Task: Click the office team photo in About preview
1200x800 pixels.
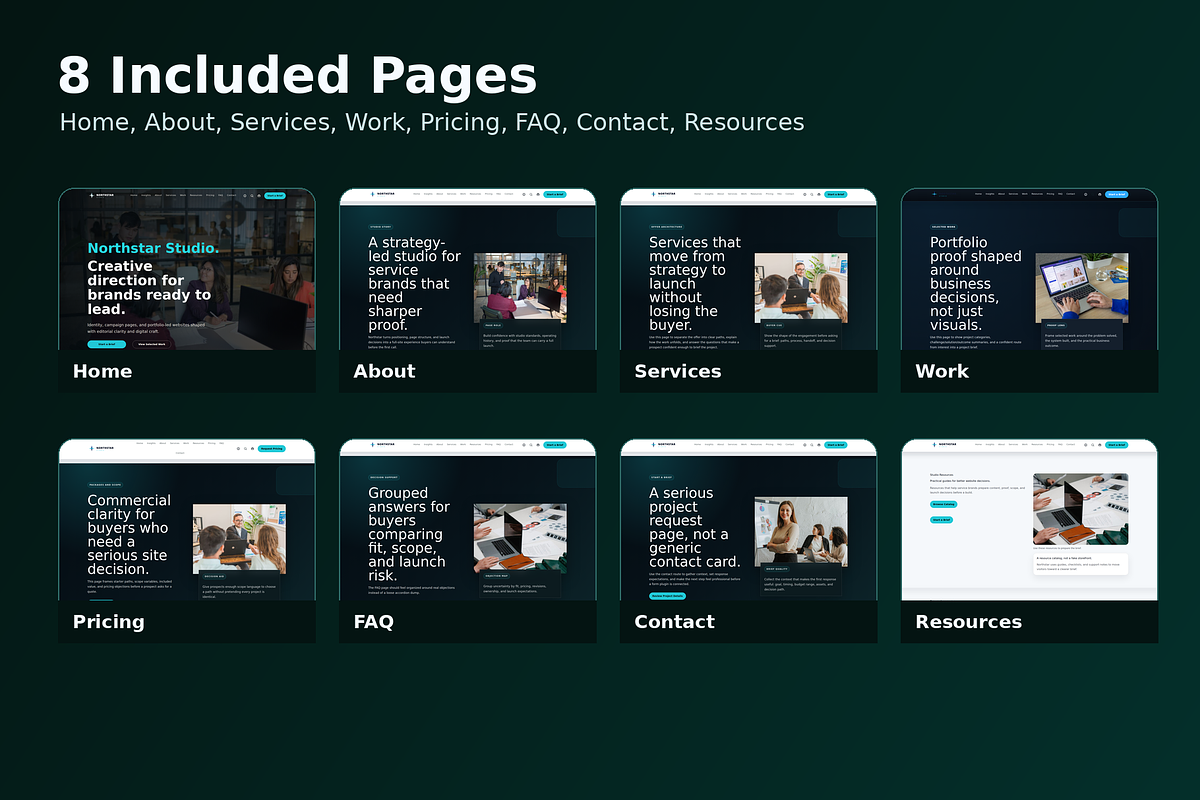Action: 520,287
